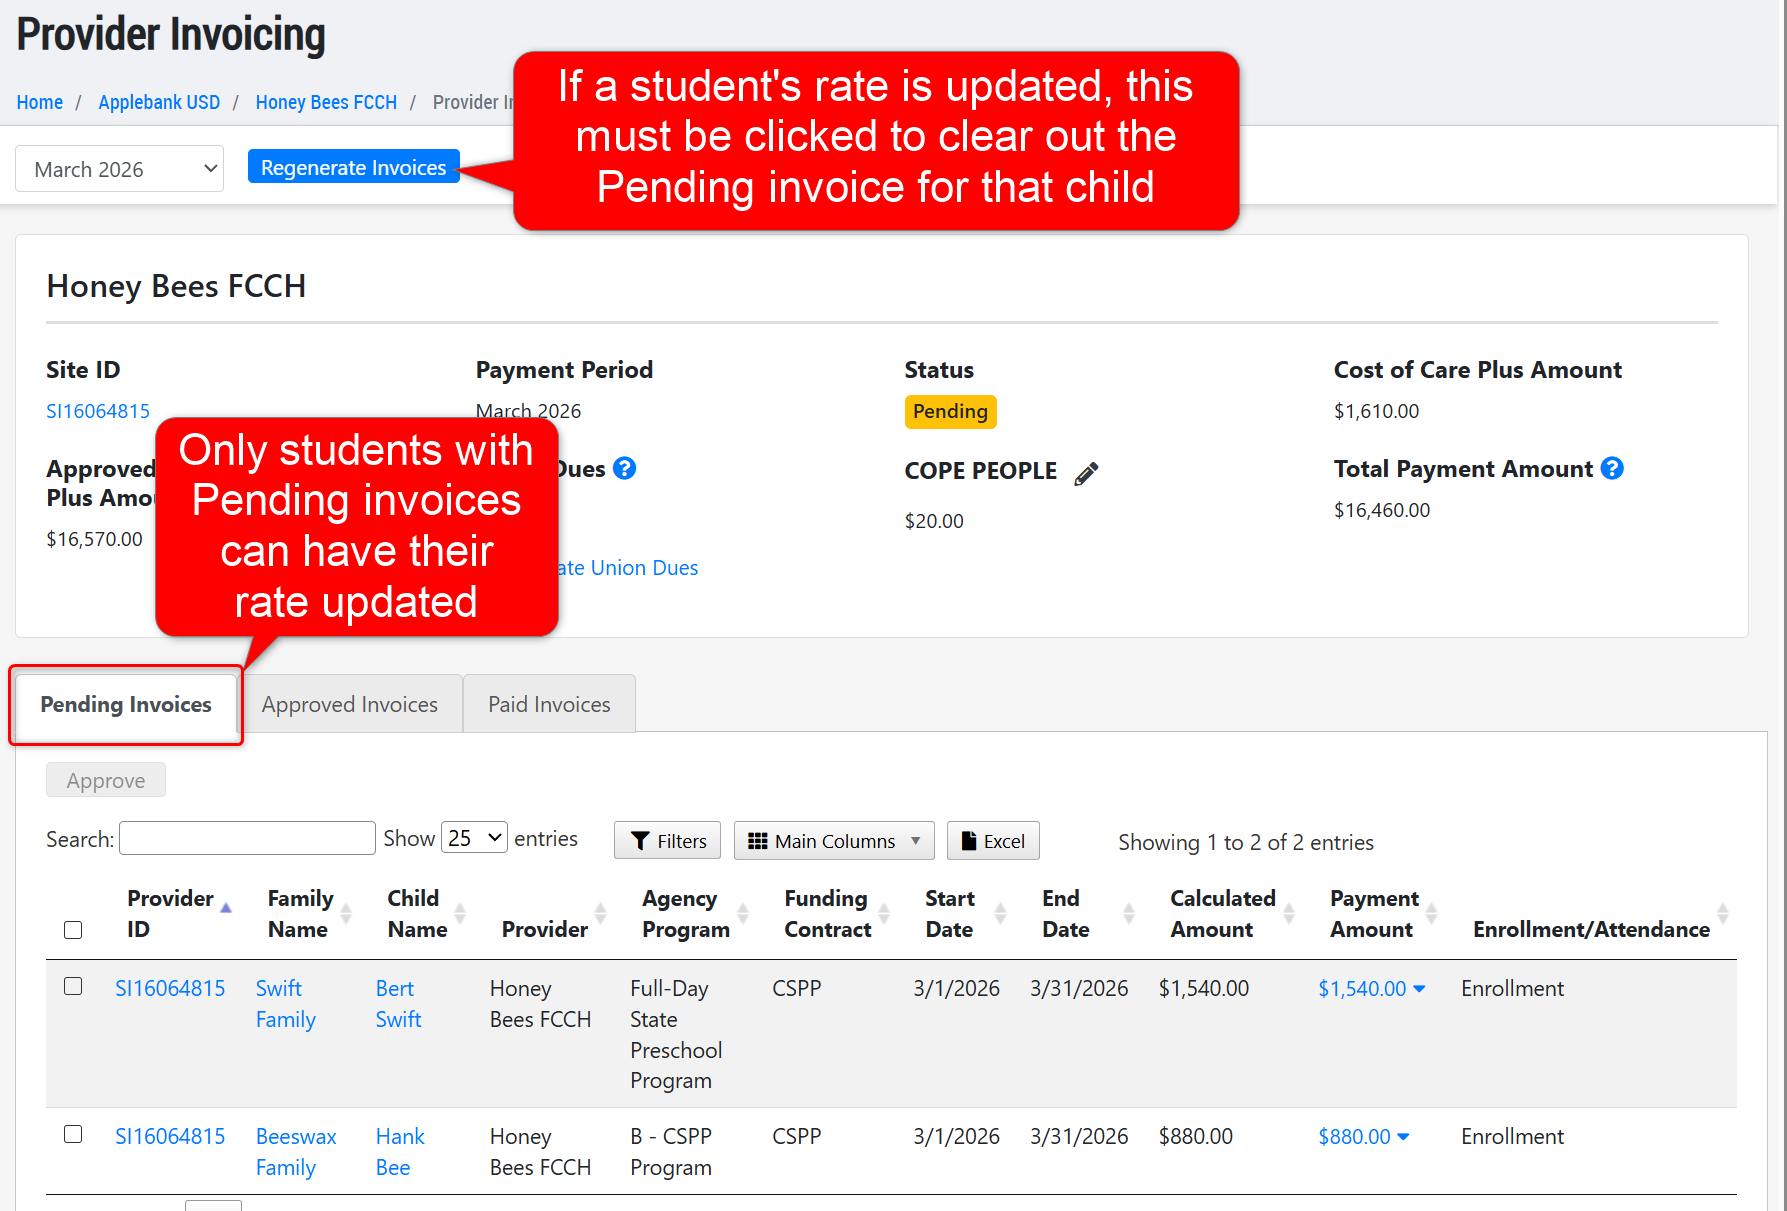This screenshot has width=1787, height=1211.
Task: Sort by Child Name column
Action: click(460, 913)
